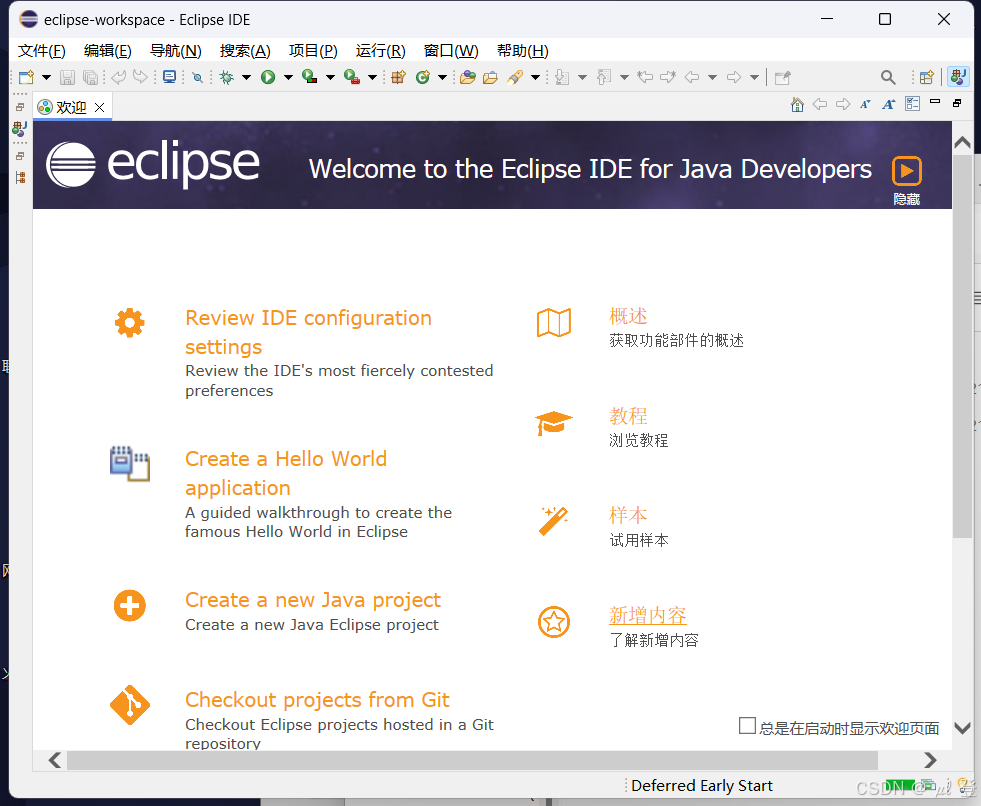Open the 概述 overview link
This screenshot has width=981, height=806.
(x=628, y=316)
